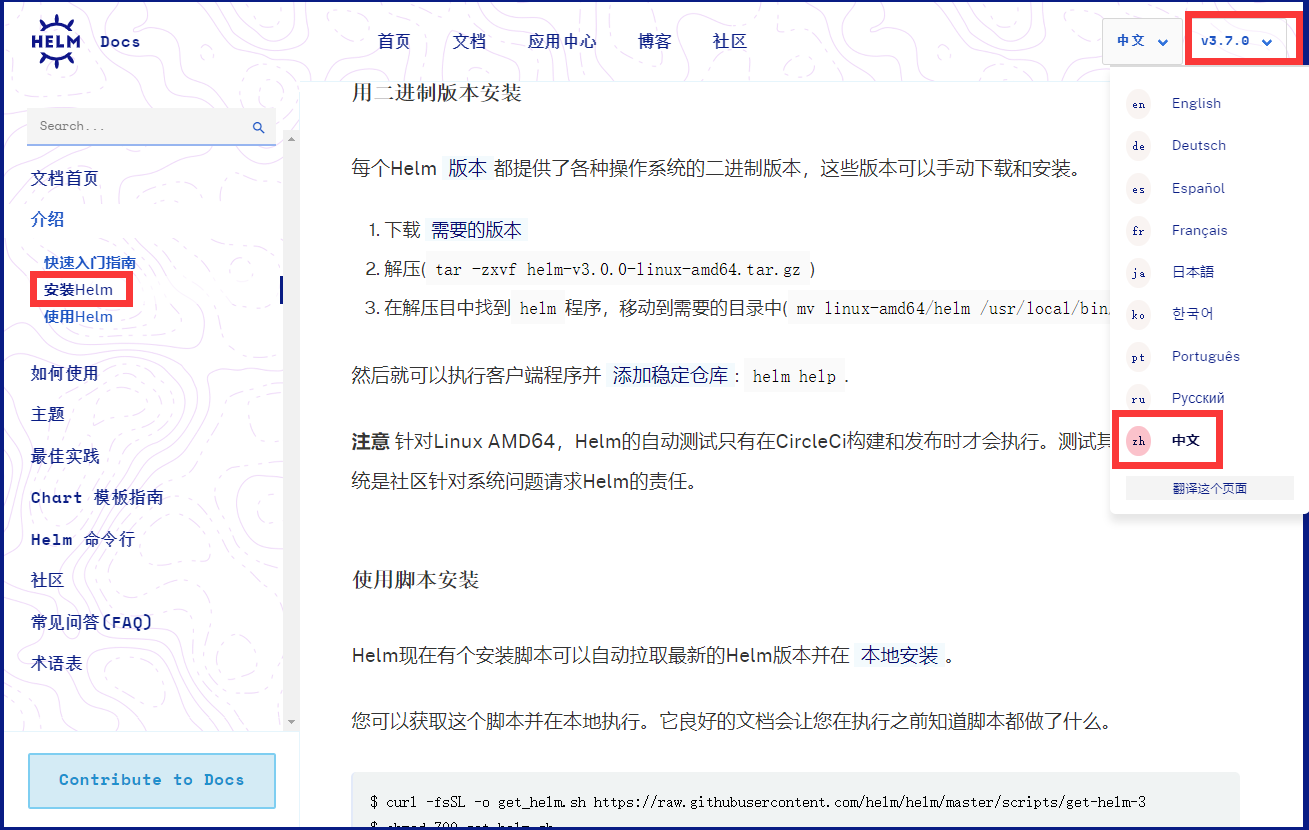Expand 主题 sidebar section

click(48, 415)
